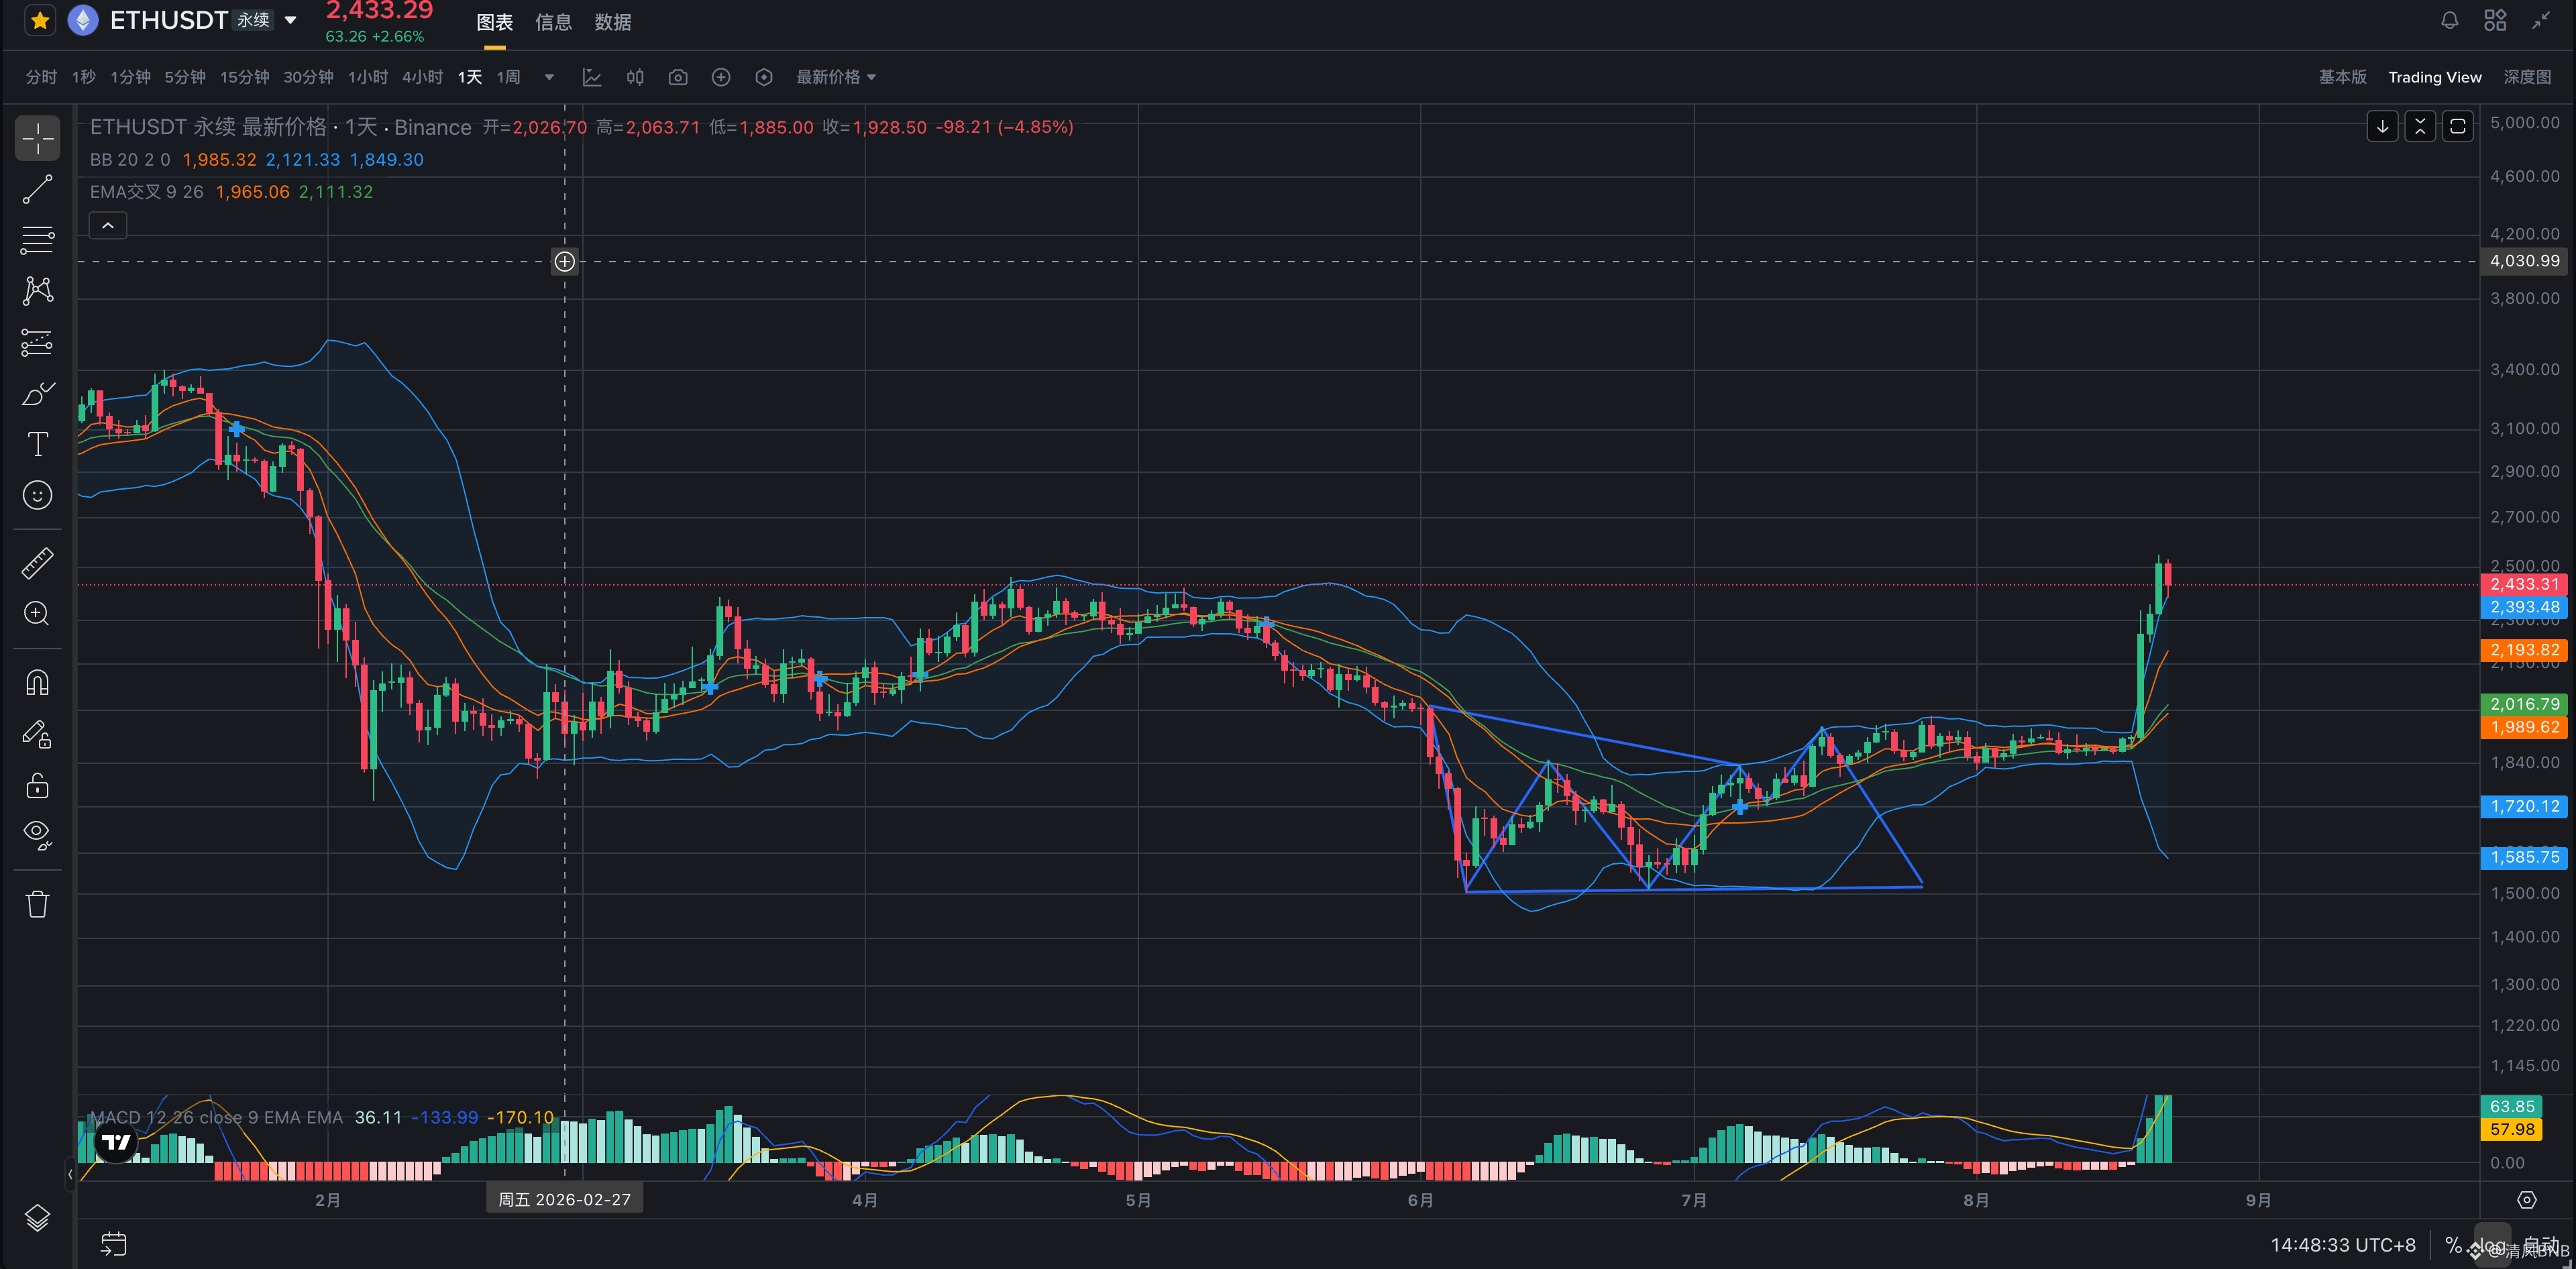Switch to the Trading View chart
The width and height of the screenshot is (2576, 1269).
[x=2434, y=77]
